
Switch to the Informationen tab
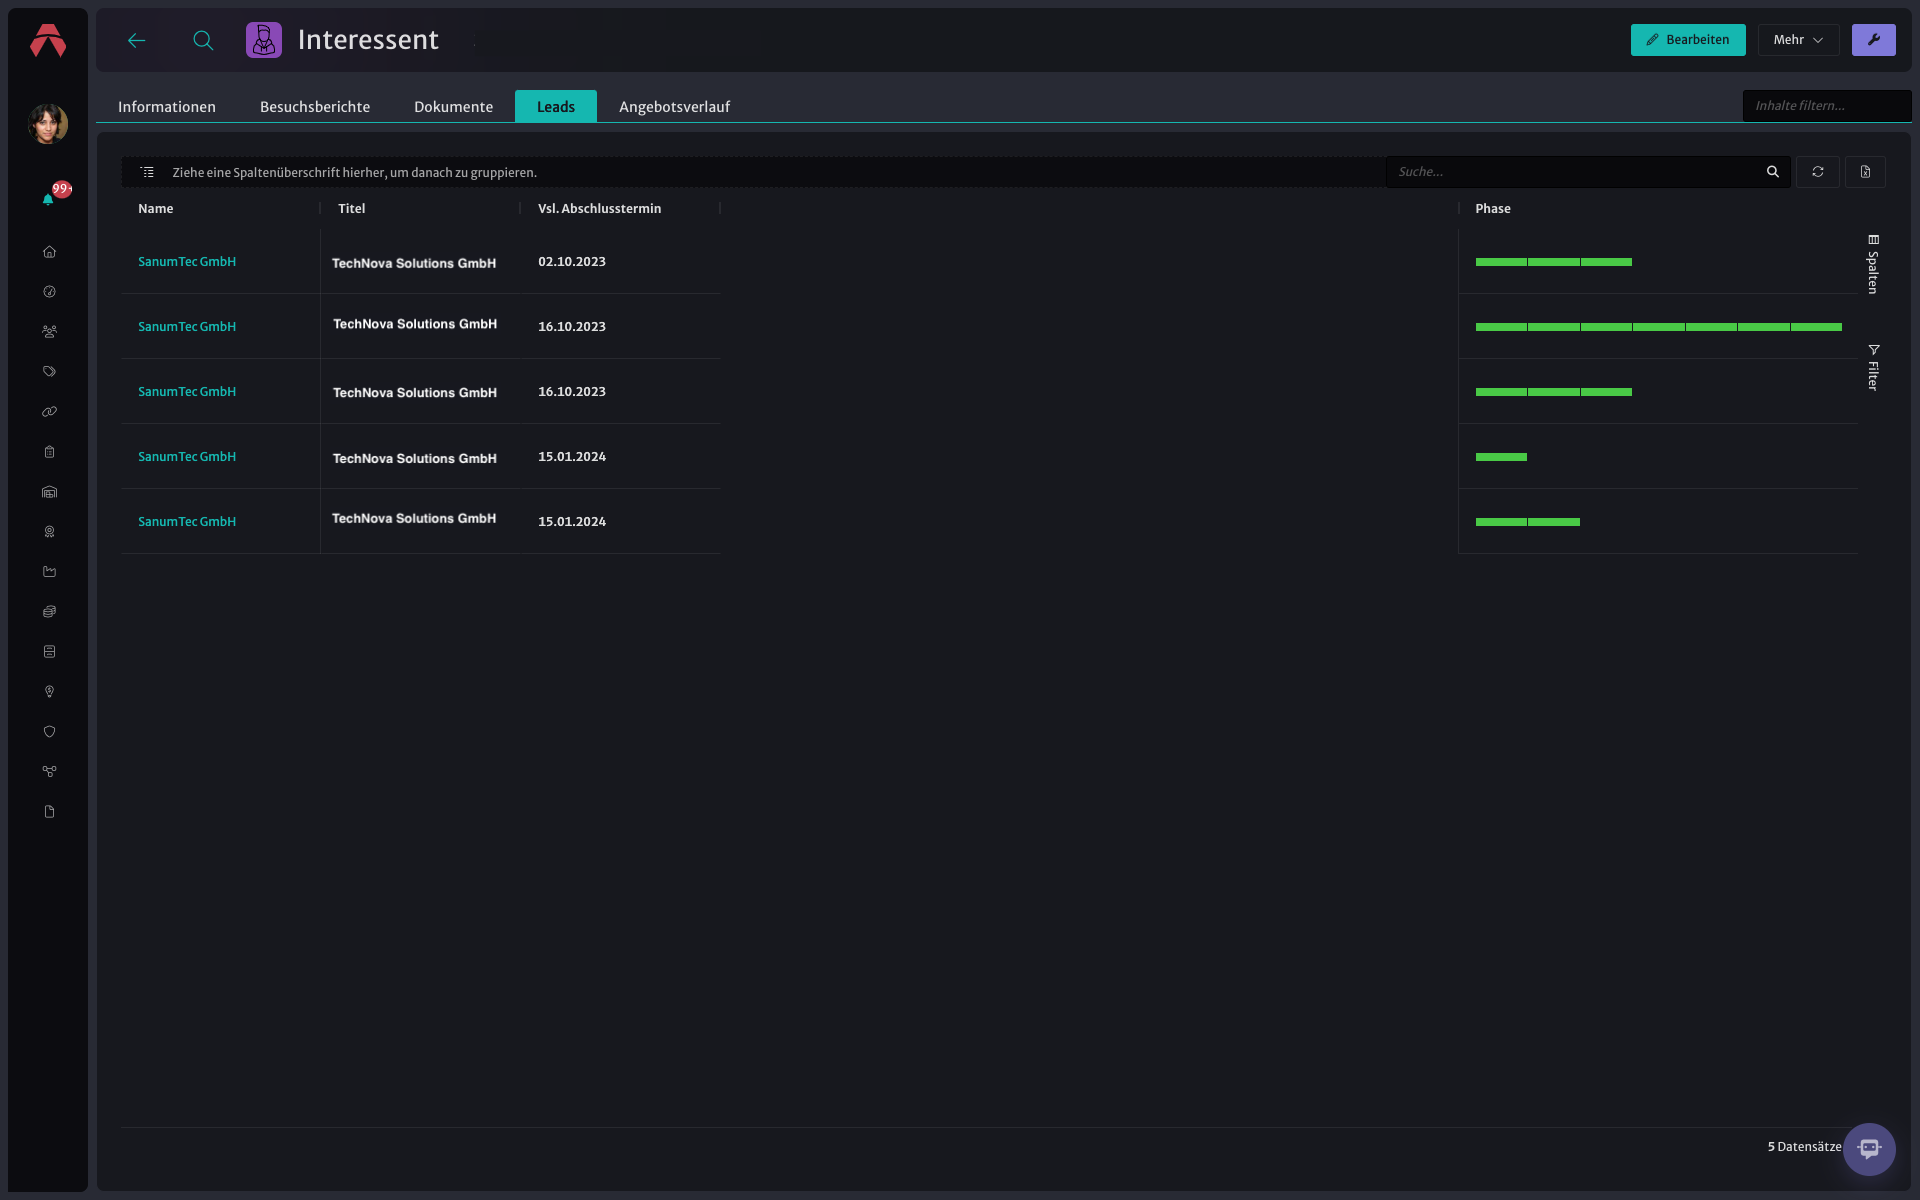pos(167,106)
